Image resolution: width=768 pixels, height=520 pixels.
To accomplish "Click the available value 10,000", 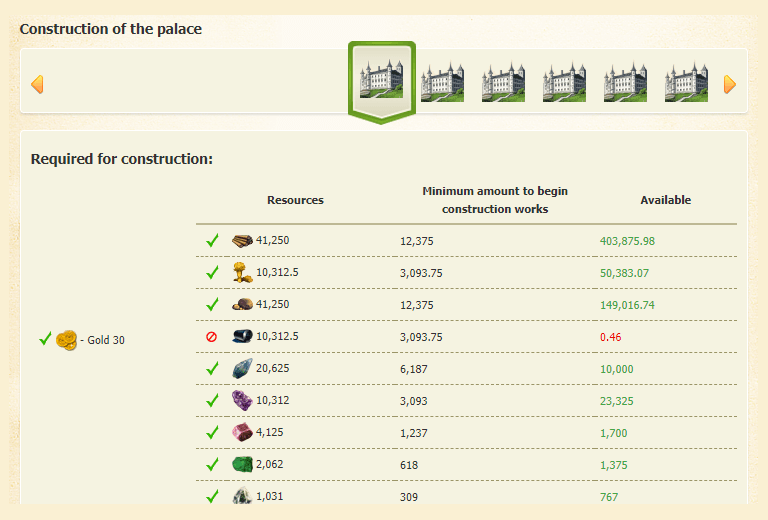I will point(617,369).
